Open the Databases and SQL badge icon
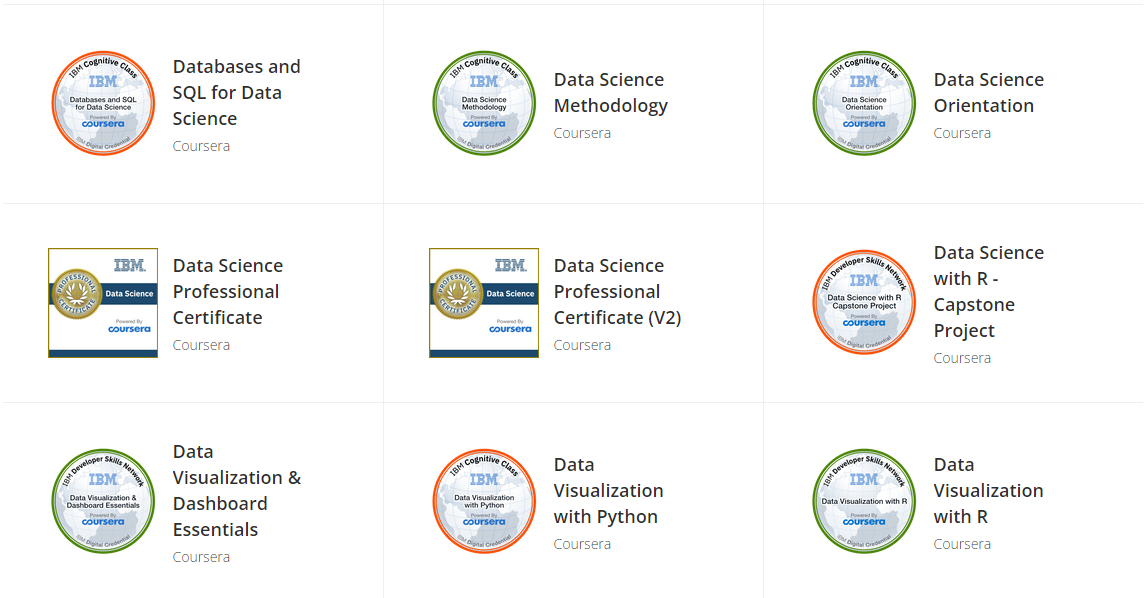The width and height of the screenshot is (1147, 598). tap(103, 103)
